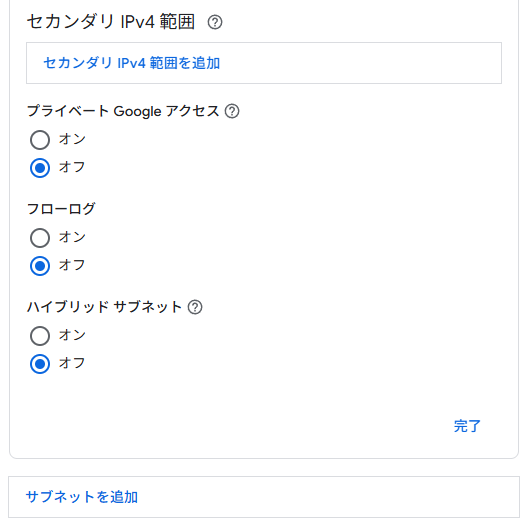
Task: Select オフ radio for プライベート Google アクセス
Action: click(x=40, y=168)
